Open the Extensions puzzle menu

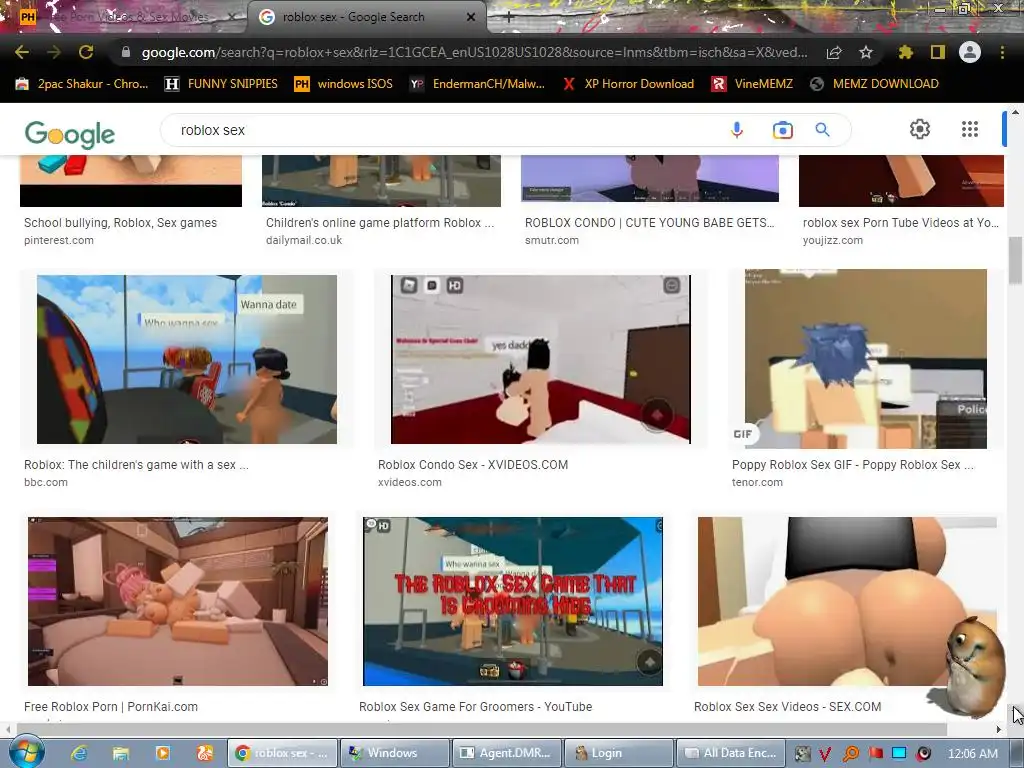coord(905,52)
